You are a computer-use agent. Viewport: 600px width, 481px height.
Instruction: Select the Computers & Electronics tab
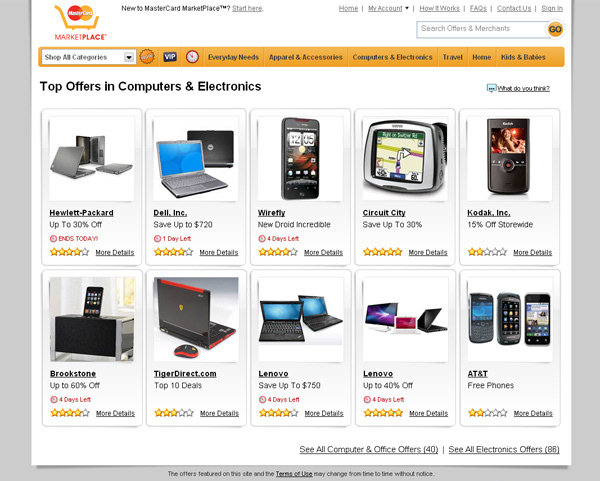pos(392,57)
